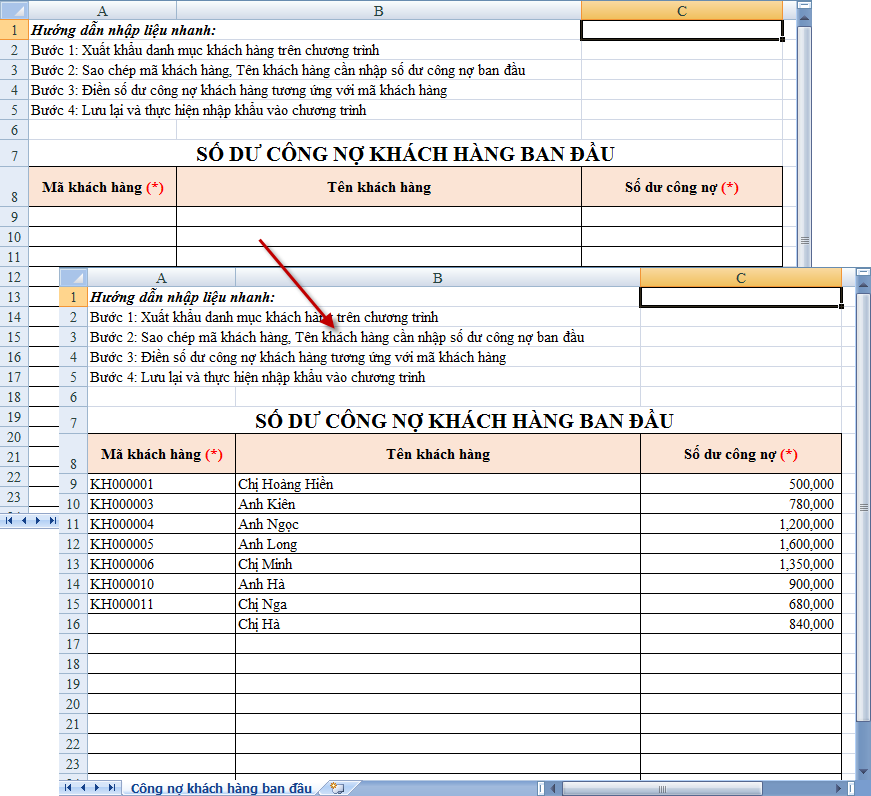The image size is (871, 796).
Task: Click the next-sheet arrow beside the sheet tab
Action: click(x=97, y=788)
